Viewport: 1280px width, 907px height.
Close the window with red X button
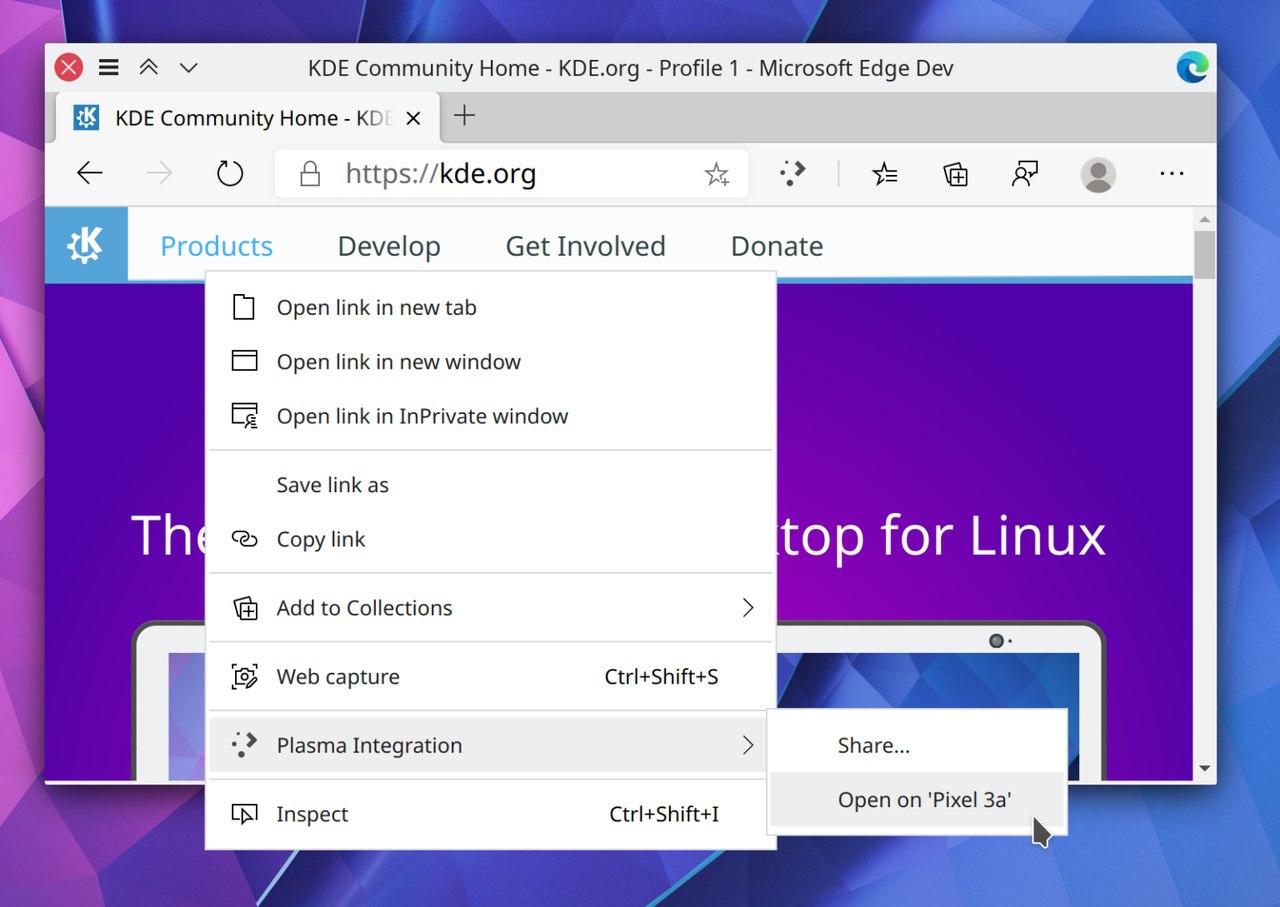(x=68, y=68)
